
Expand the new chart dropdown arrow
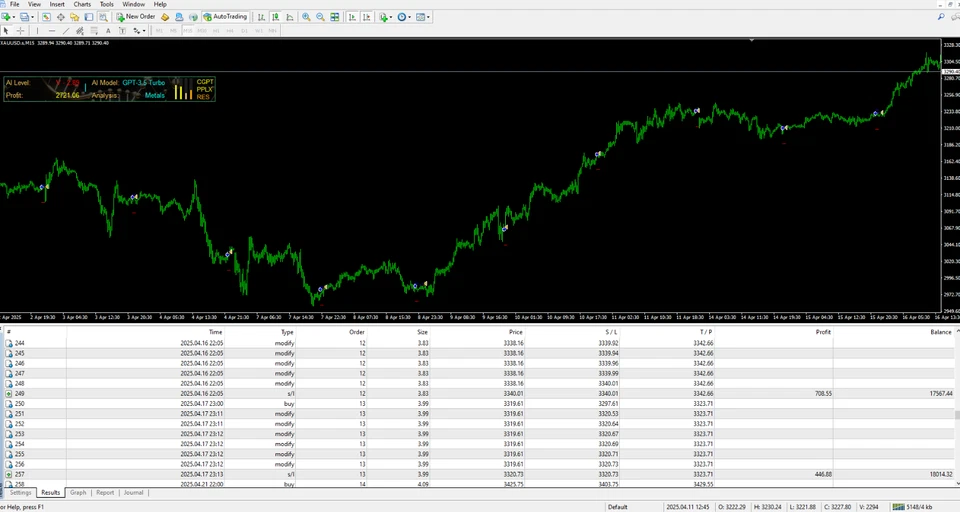(14, 17)
